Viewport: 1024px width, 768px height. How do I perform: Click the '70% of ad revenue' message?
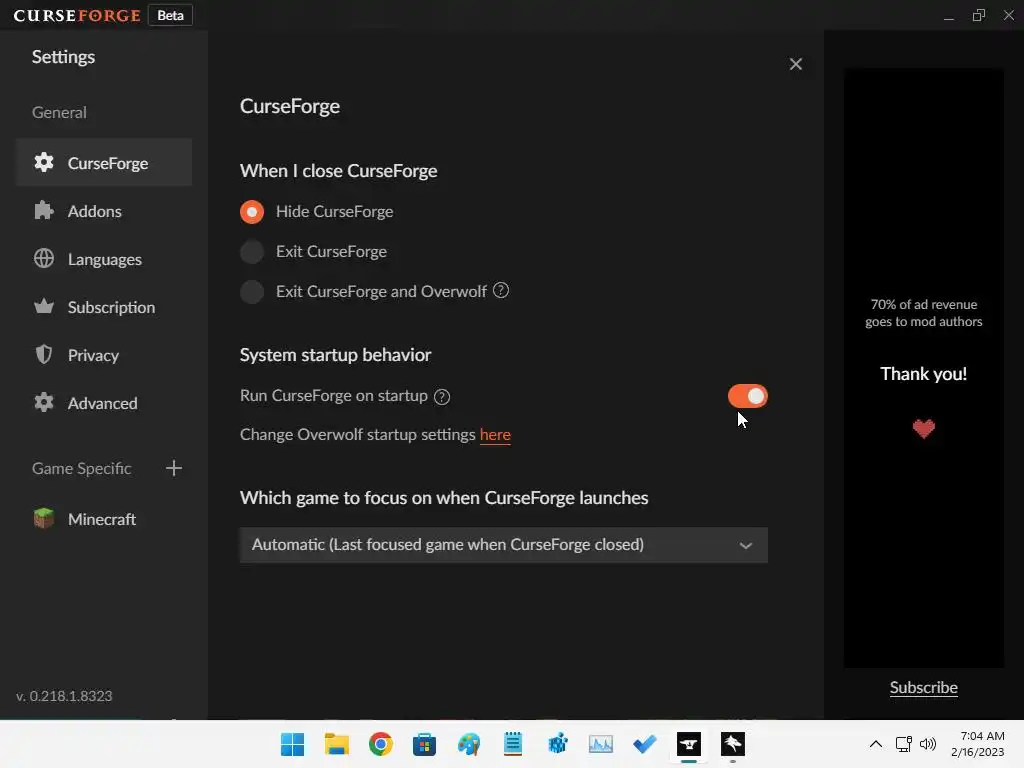[923, 313]
